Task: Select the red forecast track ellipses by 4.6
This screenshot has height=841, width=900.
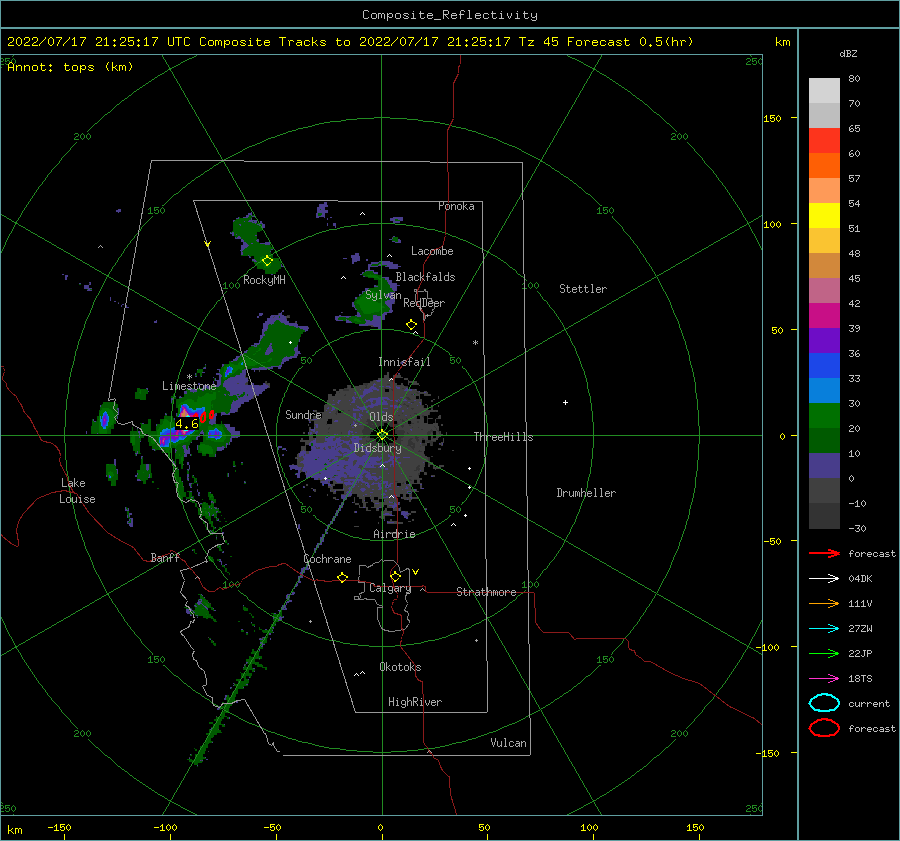Action: click(x=207, y=416)
